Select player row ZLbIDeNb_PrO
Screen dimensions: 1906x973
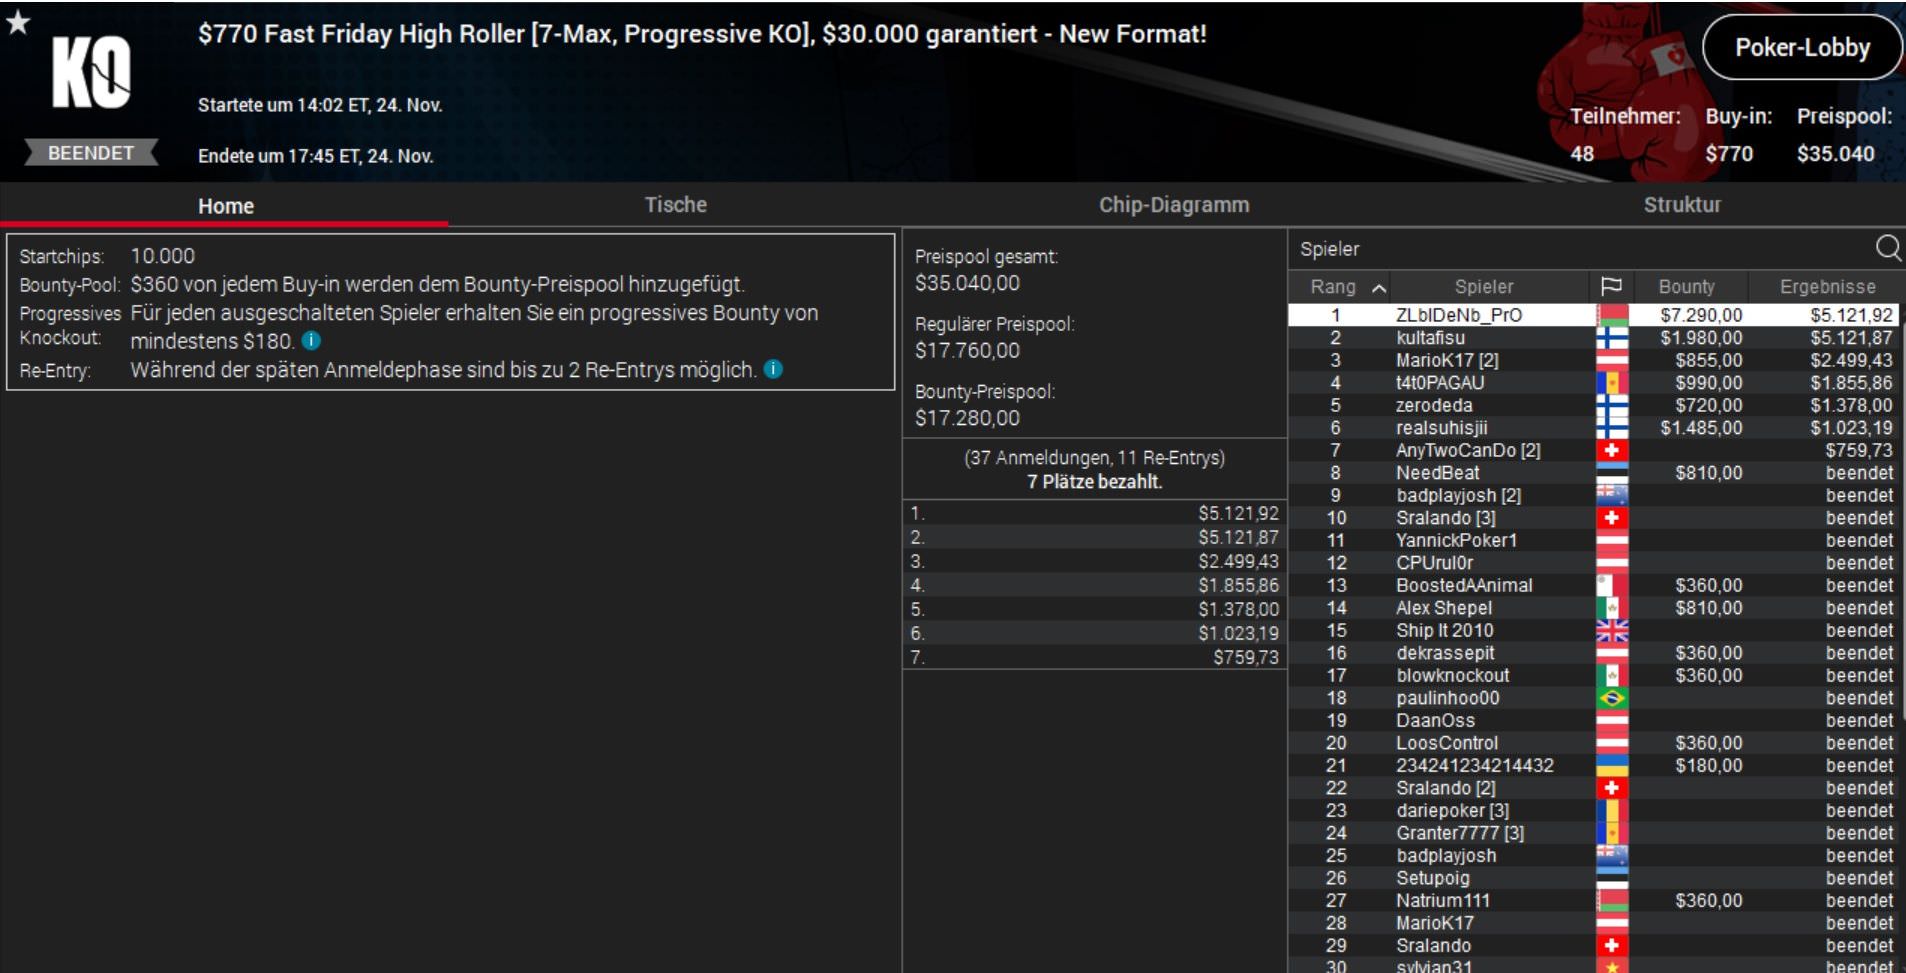click(x=1593, y=315)
